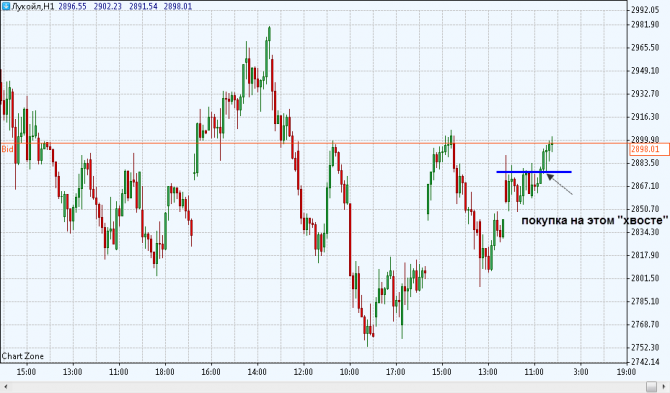Click the high value 2902.23 in header
Screen dimensions: 670x393
click(x=107, y=7)
